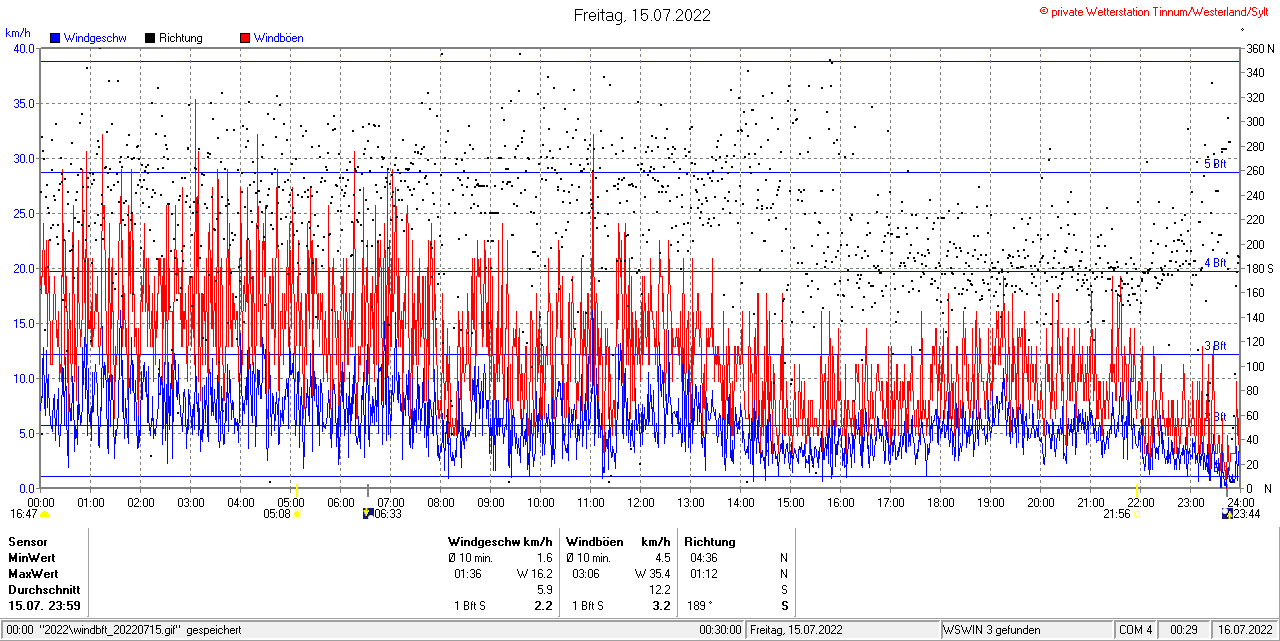Click the 180 S direction axis label
The height and width of the screenshot is (641, 1280).
(x=1259, y=268)
